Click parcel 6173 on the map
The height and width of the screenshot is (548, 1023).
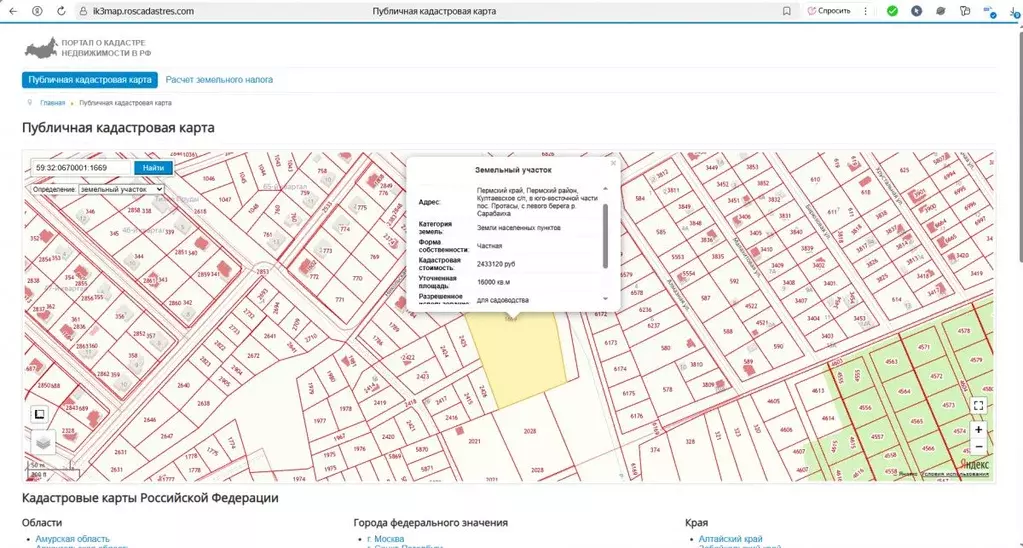pos(611,342)
